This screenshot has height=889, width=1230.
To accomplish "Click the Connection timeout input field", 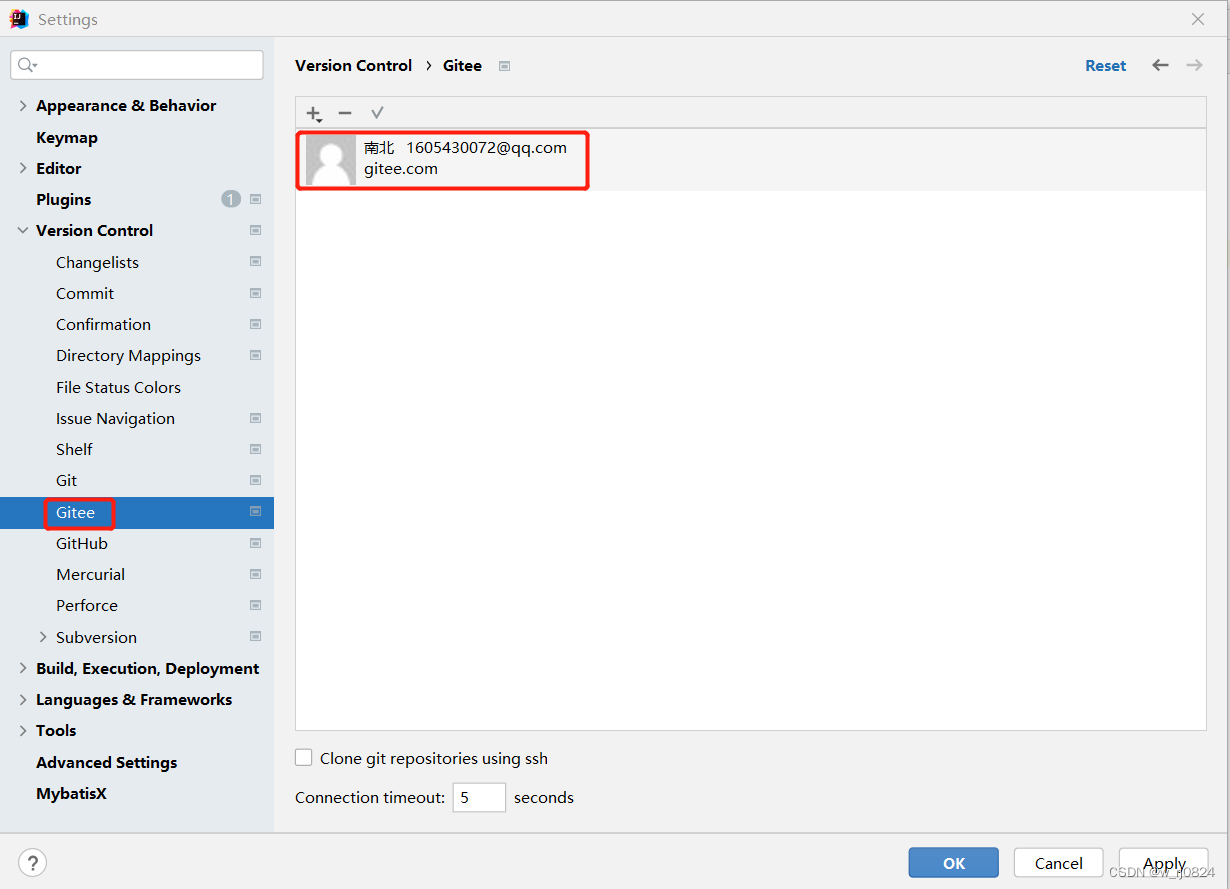I will tap(479, 797).
